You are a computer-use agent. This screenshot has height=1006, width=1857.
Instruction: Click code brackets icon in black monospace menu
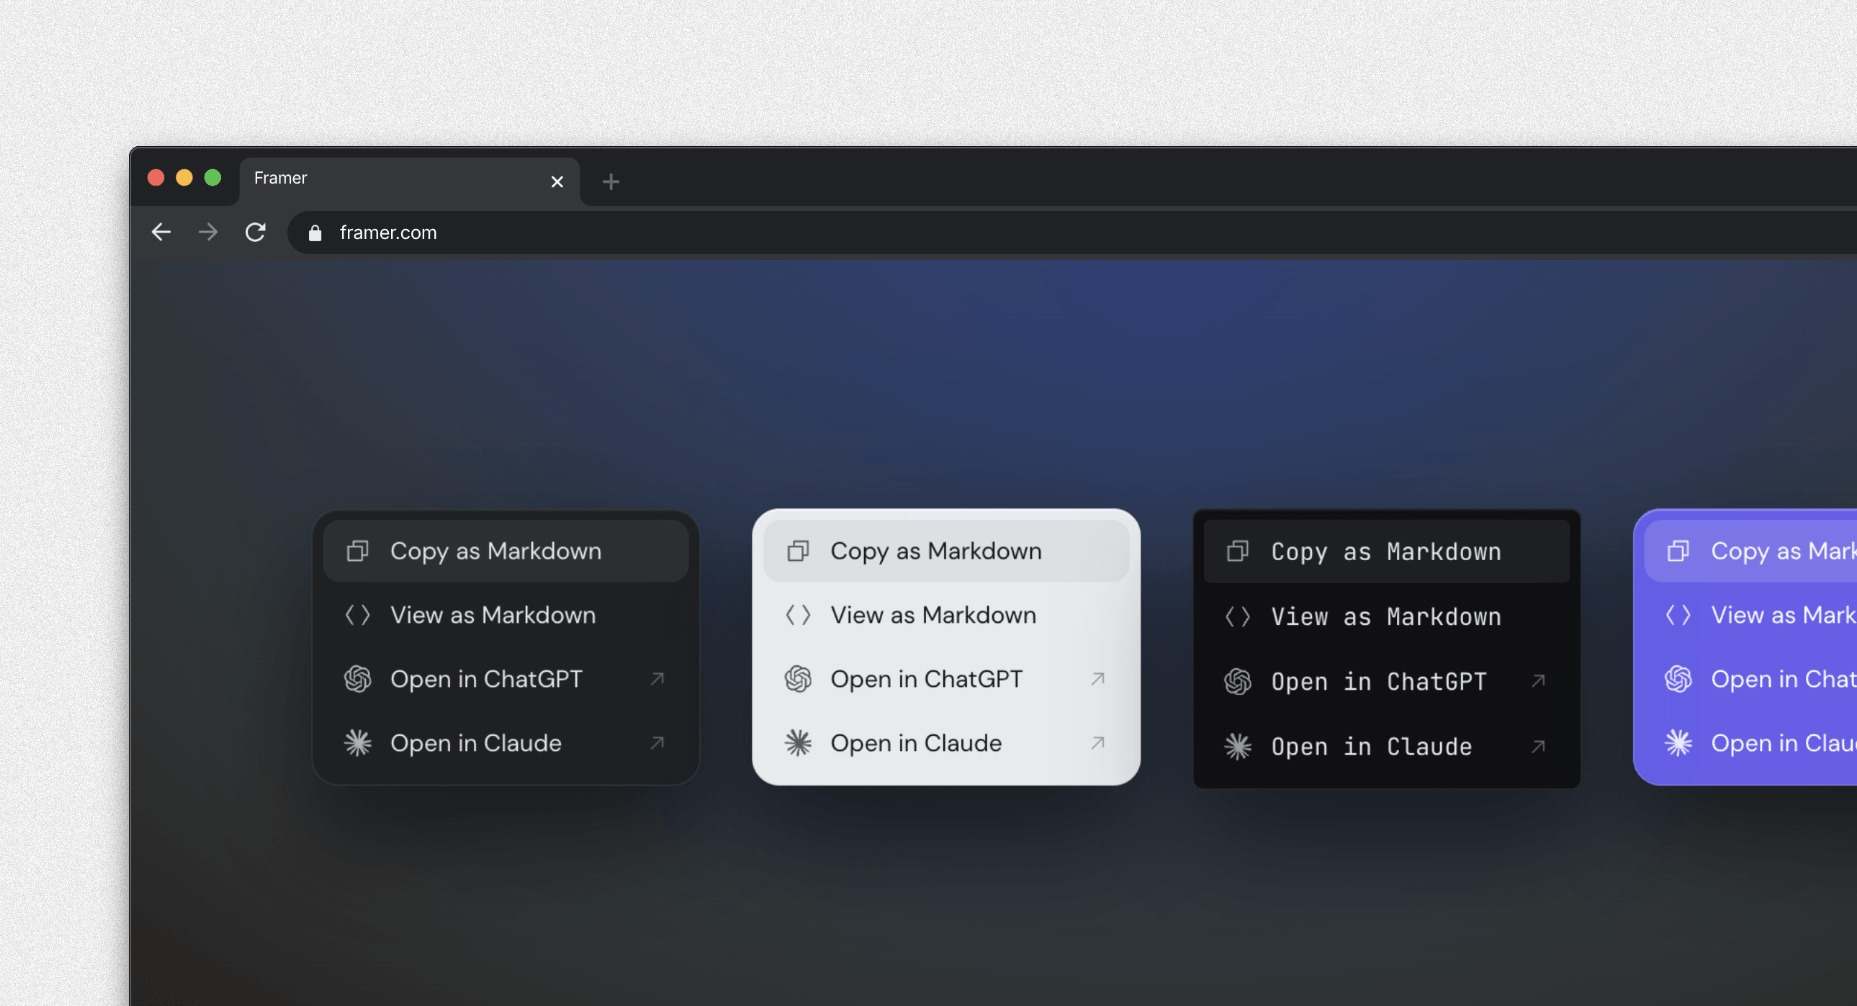click(x=1238, y=617)
